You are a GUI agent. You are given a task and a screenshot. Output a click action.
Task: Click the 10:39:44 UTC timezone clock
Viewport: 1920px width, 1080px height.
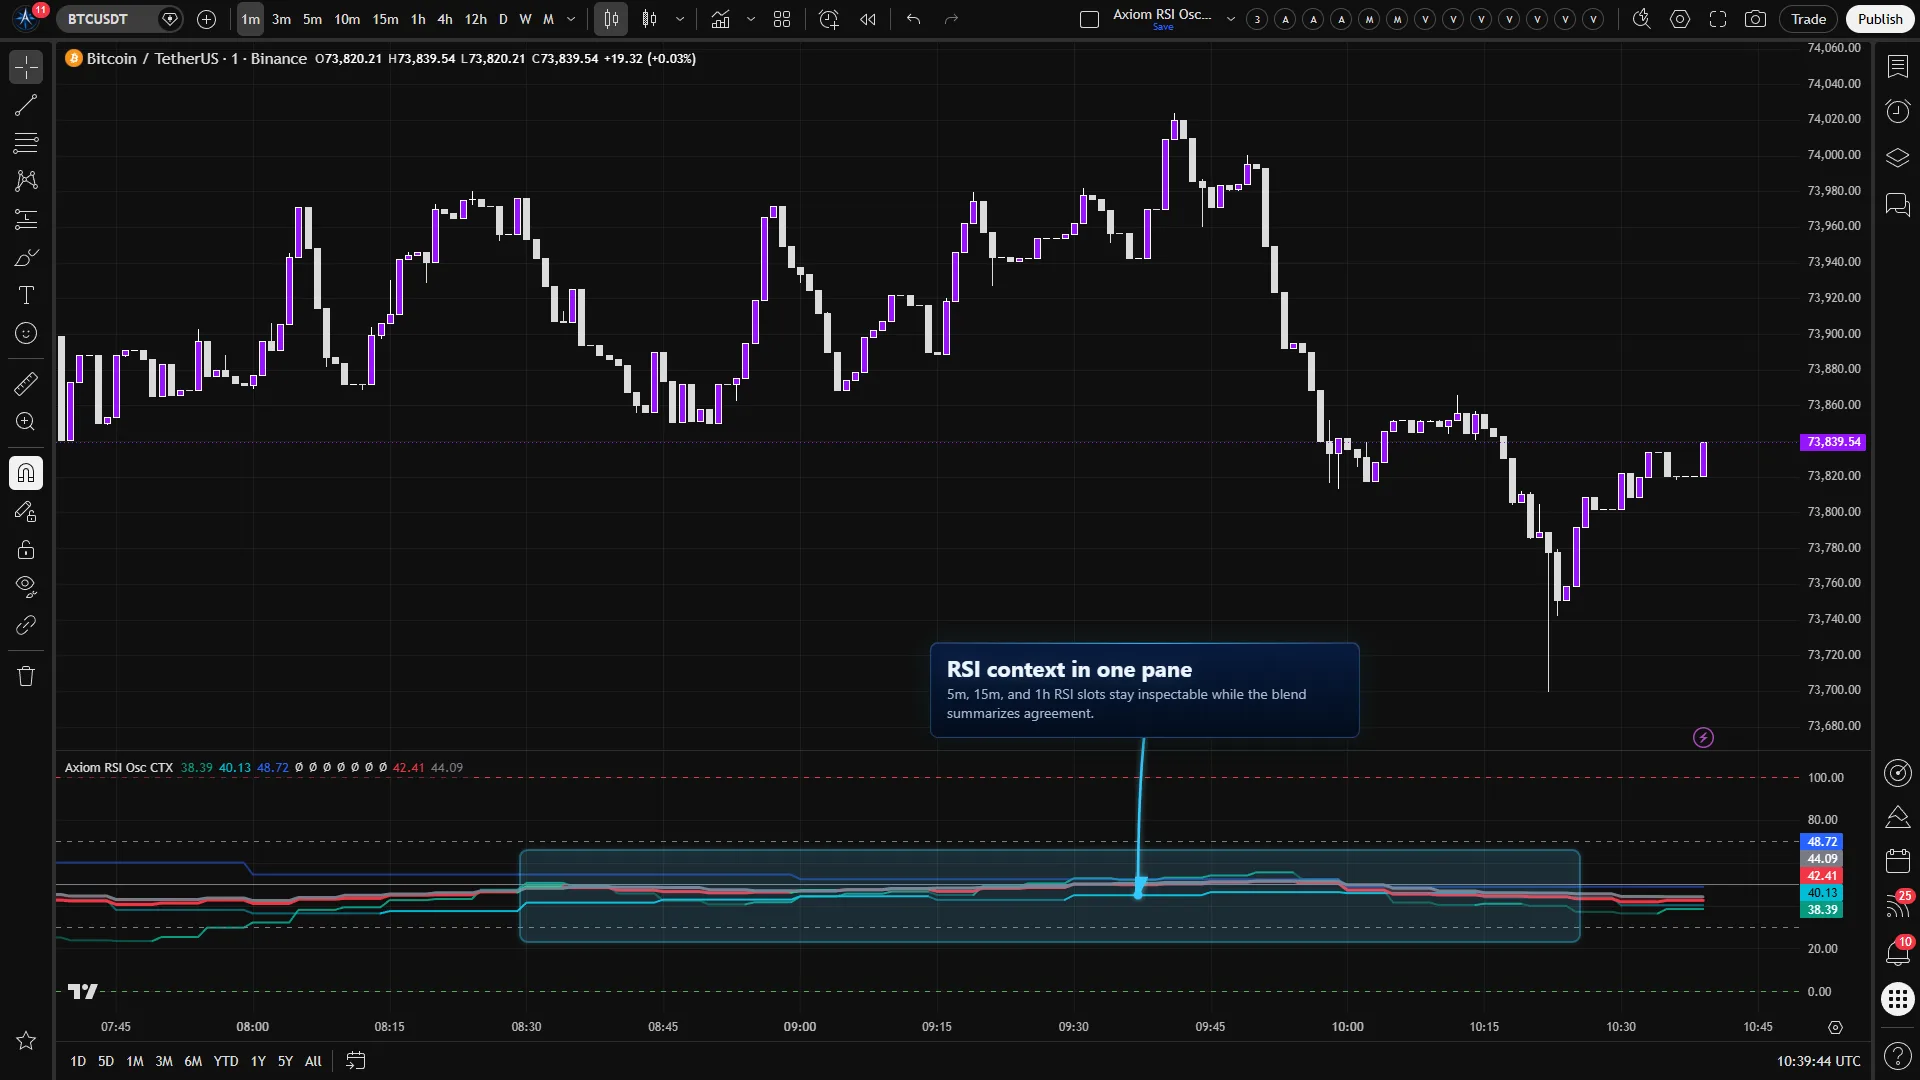coord(1818,1061)
